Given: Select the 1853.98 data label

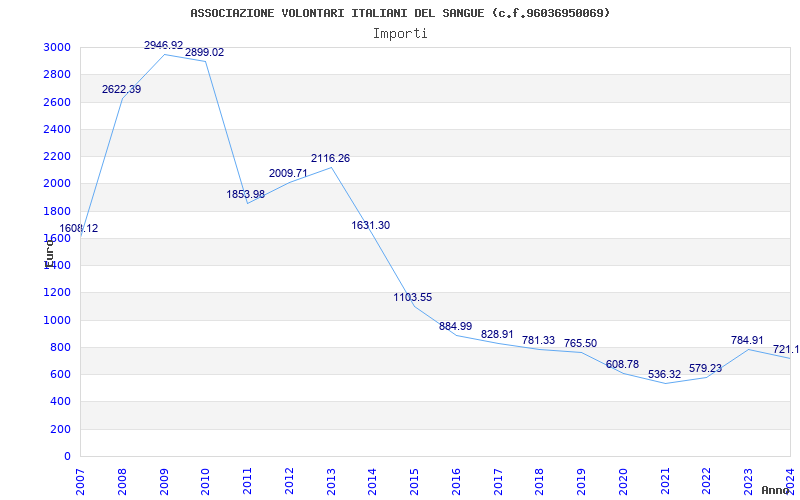Looking at the screenshot, I should (246, 194).
